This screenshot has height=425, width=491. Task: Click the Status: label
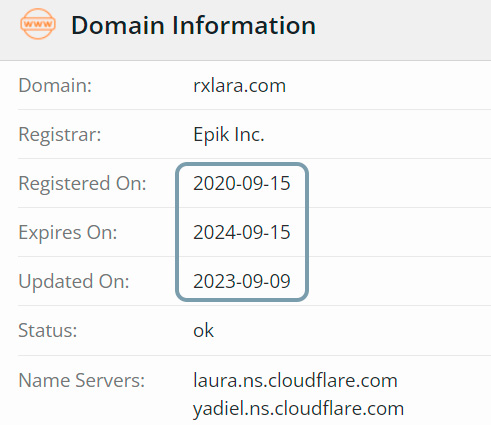click(48, 331)
